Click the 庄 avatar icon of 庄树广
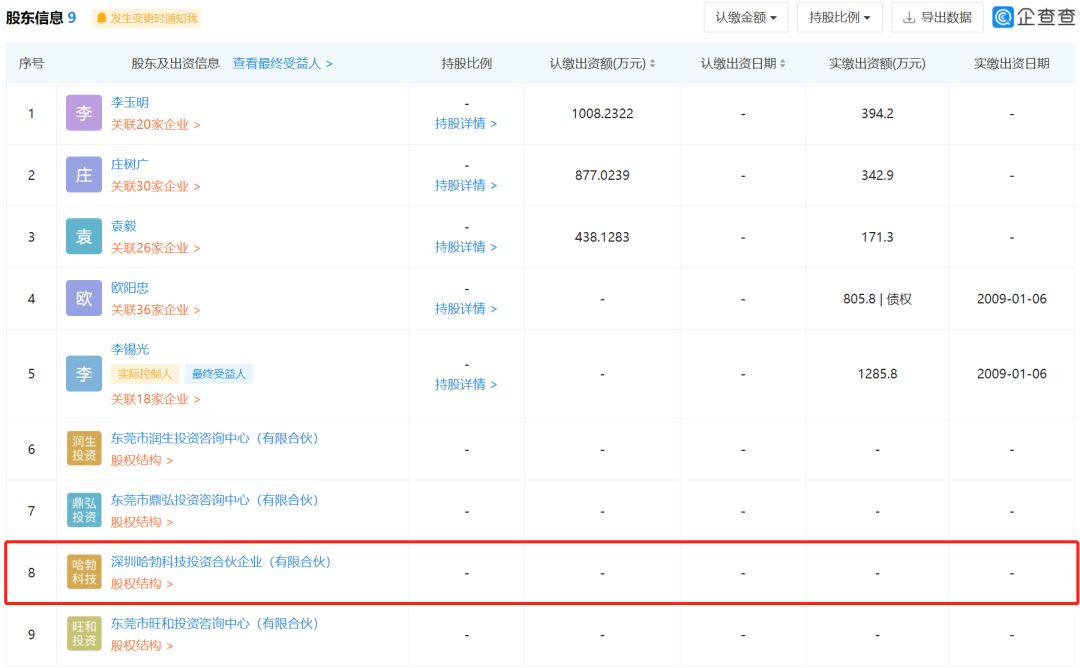Viewport: 1080px width, 668px height. point(83,175)
